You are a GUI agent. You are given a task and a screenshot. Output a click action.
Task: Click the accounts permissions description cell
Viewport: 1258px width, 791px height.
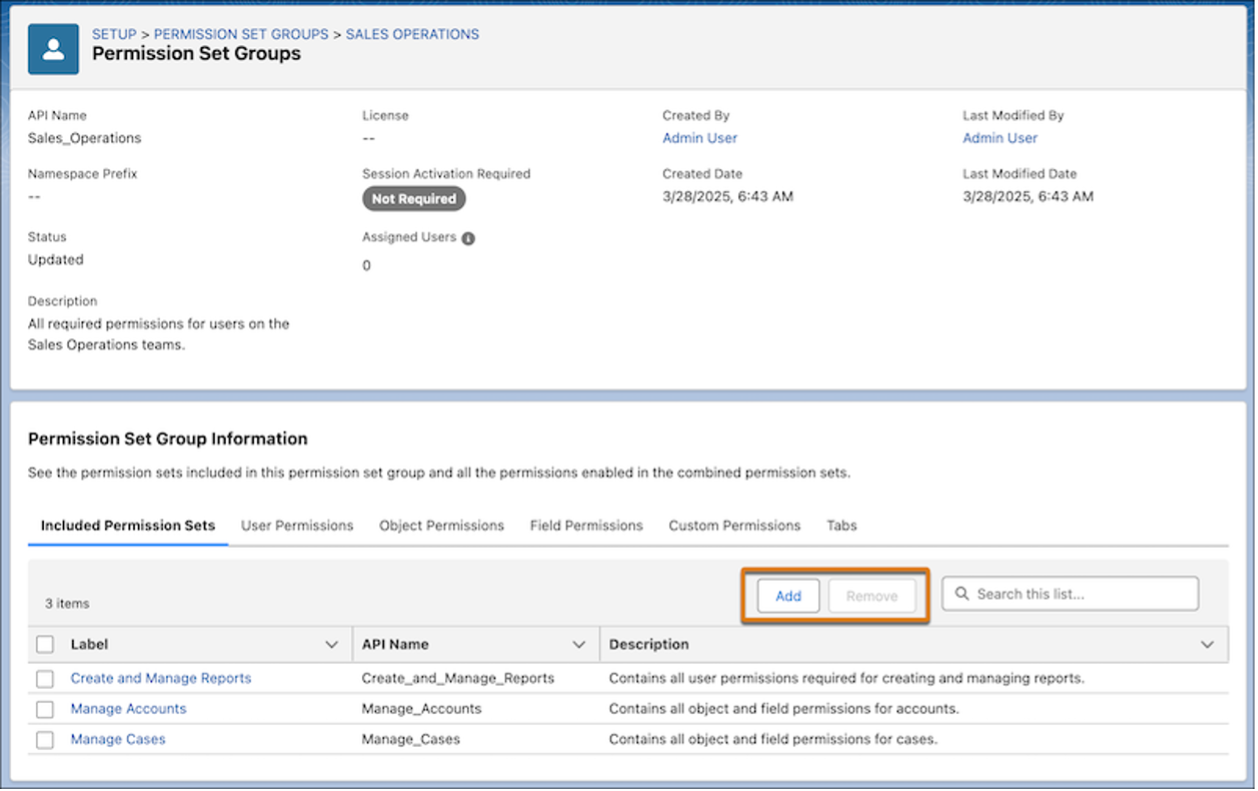784,709
